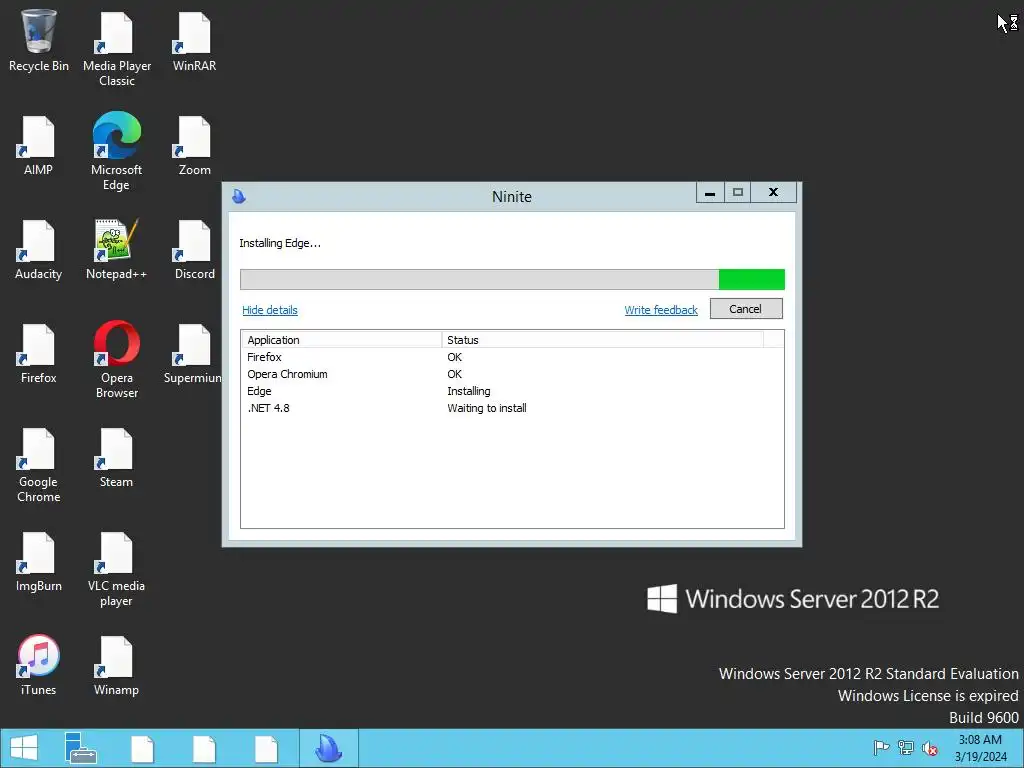Click the Application column header
Screen dimensions: 1024x768
click(342, 340)
